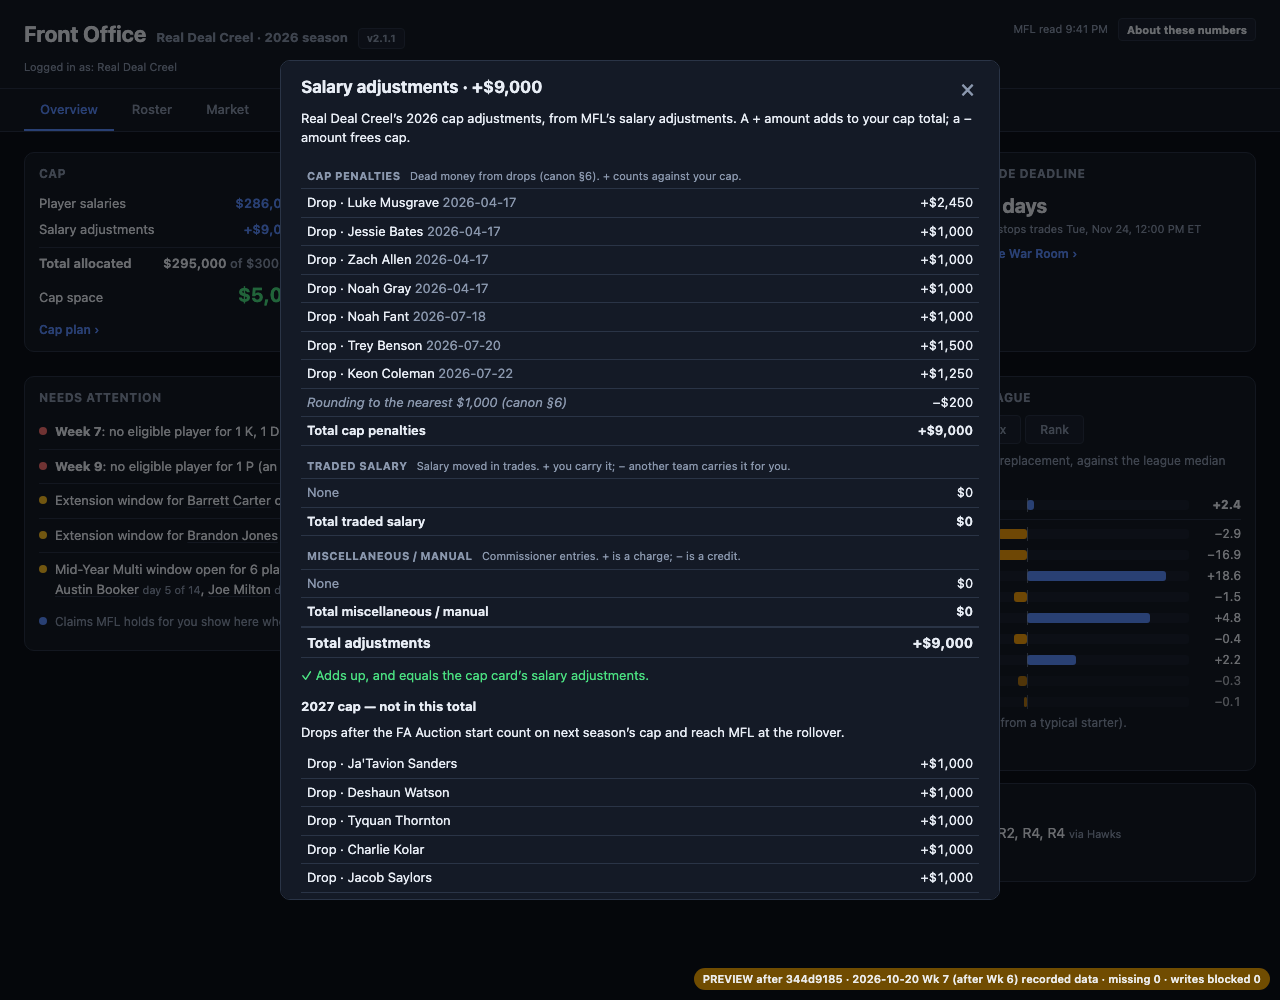Viewport: 1280px width, 1000px height.
Task: Select the Drop · Jessie Bates row
Action: pyautogui.click(x=640, y=231)
